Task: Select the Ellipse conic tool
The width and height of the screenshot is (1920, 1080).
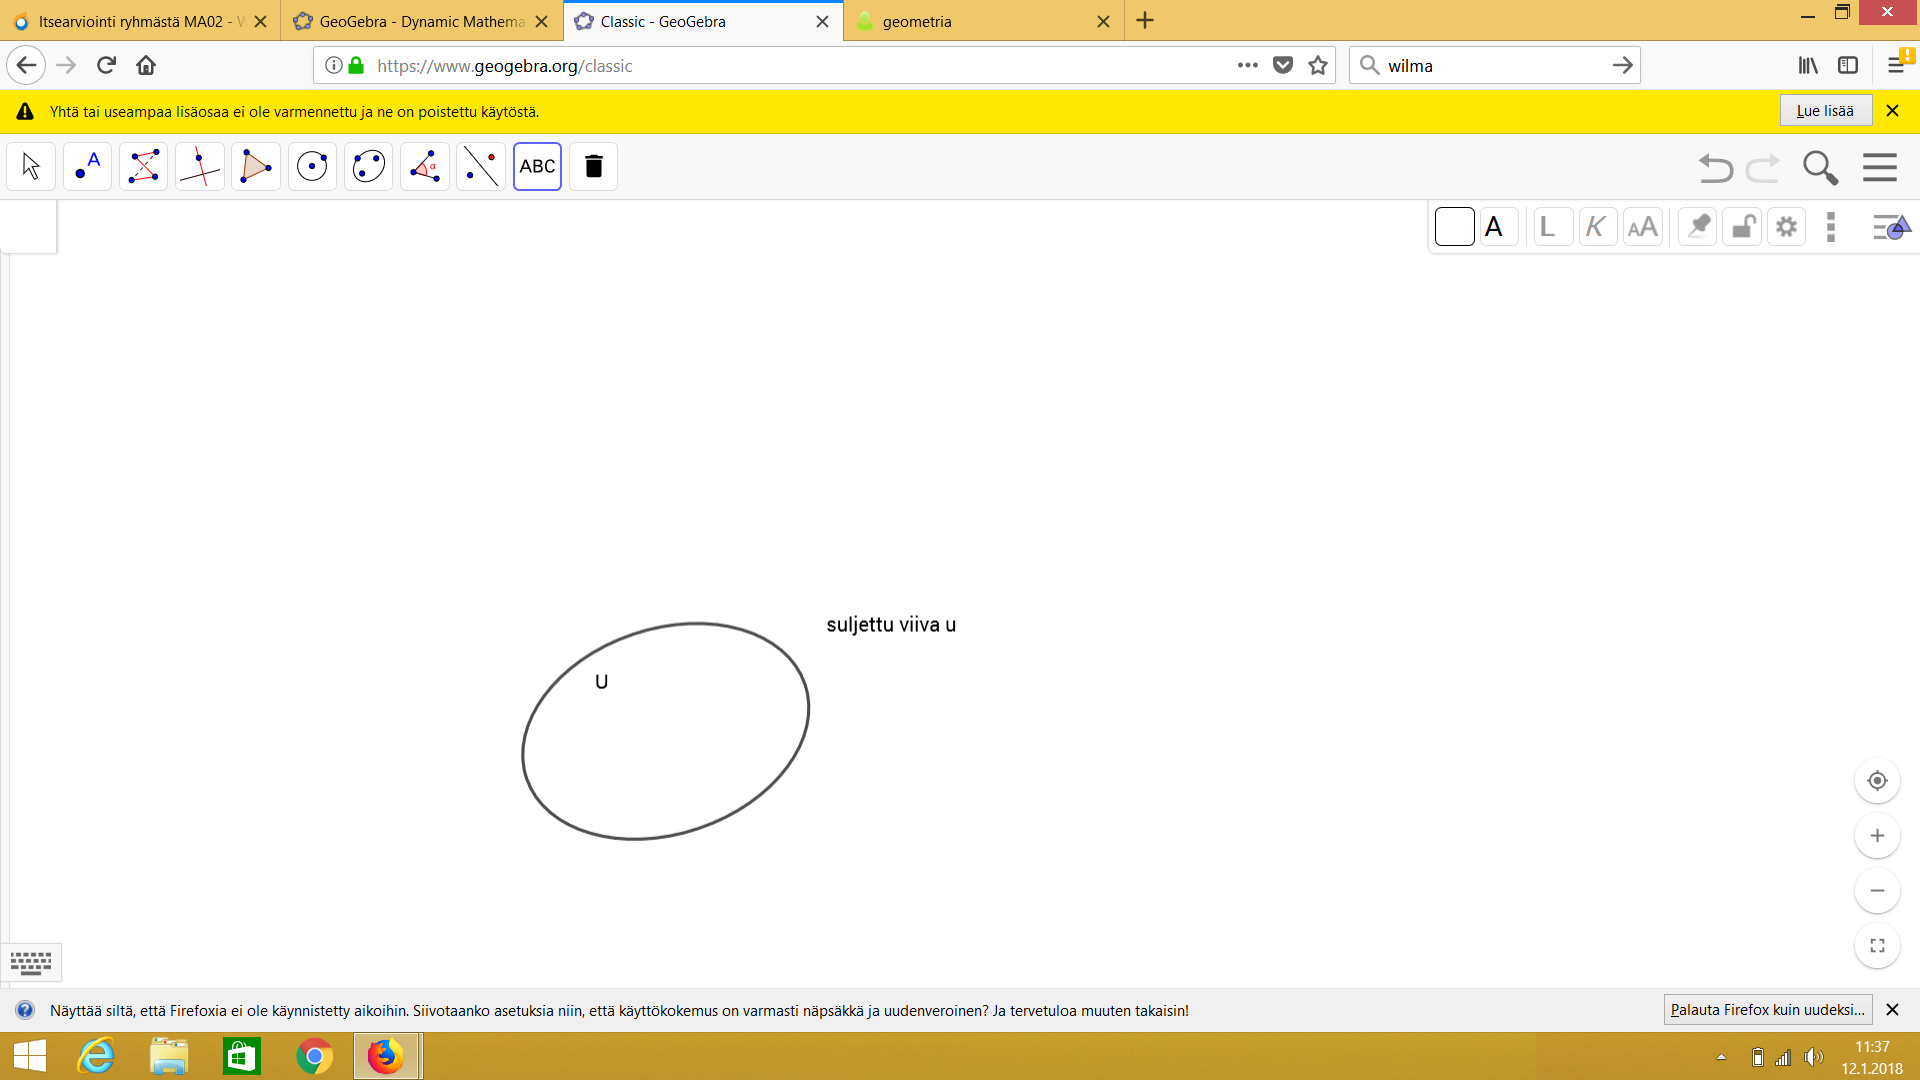Action: click(x=368, y=166)
